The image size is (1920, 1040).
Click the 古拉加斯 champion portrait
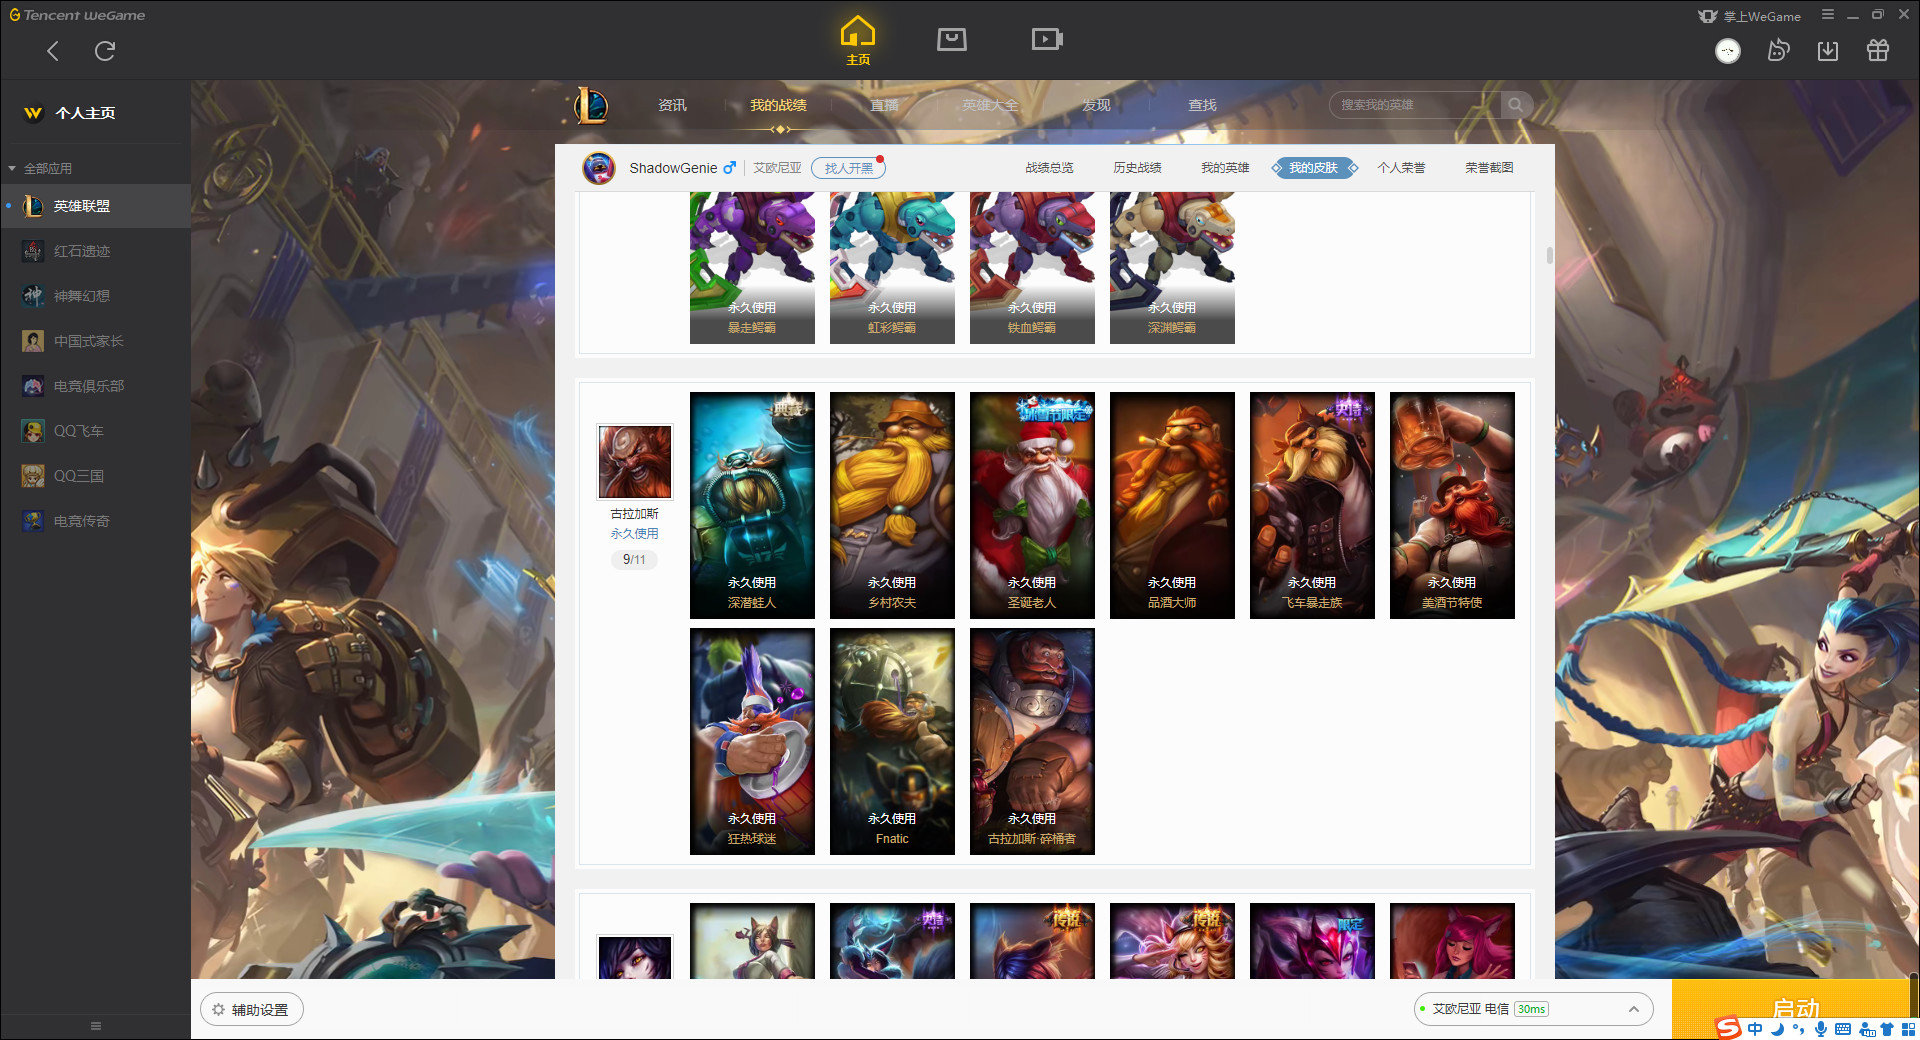click(635, 461)
